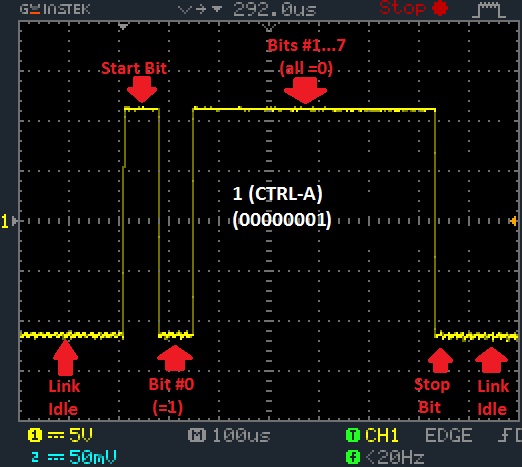
Task: Click the green F frequency badge
Action: tap(353, 457)
